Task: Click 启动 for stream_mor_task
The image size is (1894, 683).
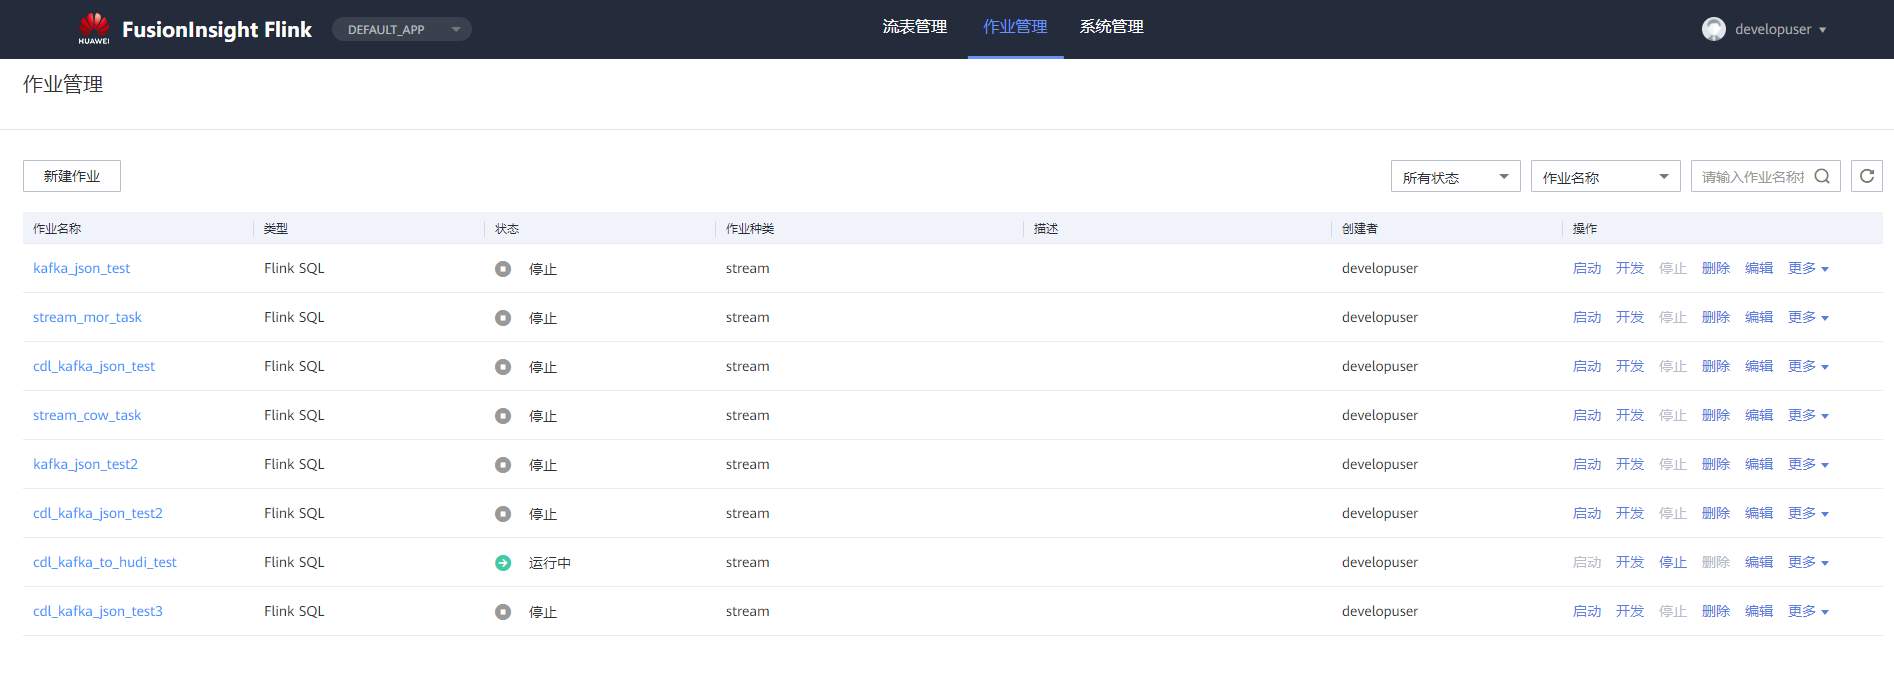Action: point(1587,317)
